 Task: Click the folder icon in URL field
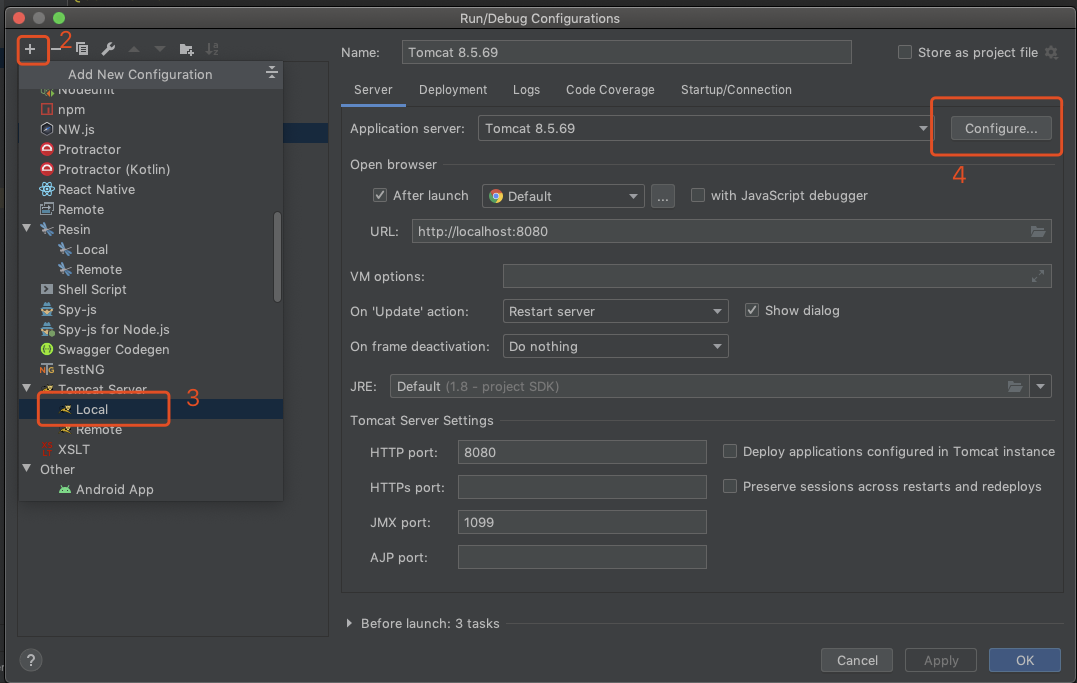pyautogui.click(x=1038, y=232)
